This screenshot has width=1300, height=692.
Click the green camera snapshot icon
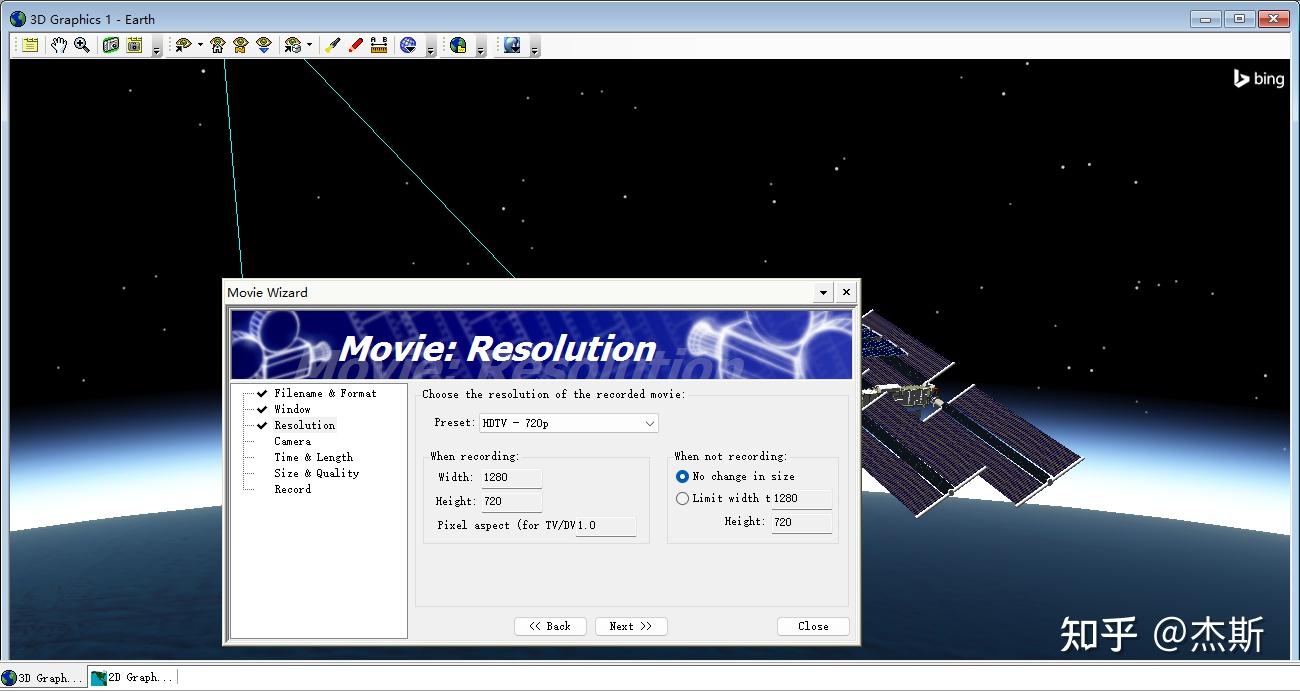click(111, 45)
